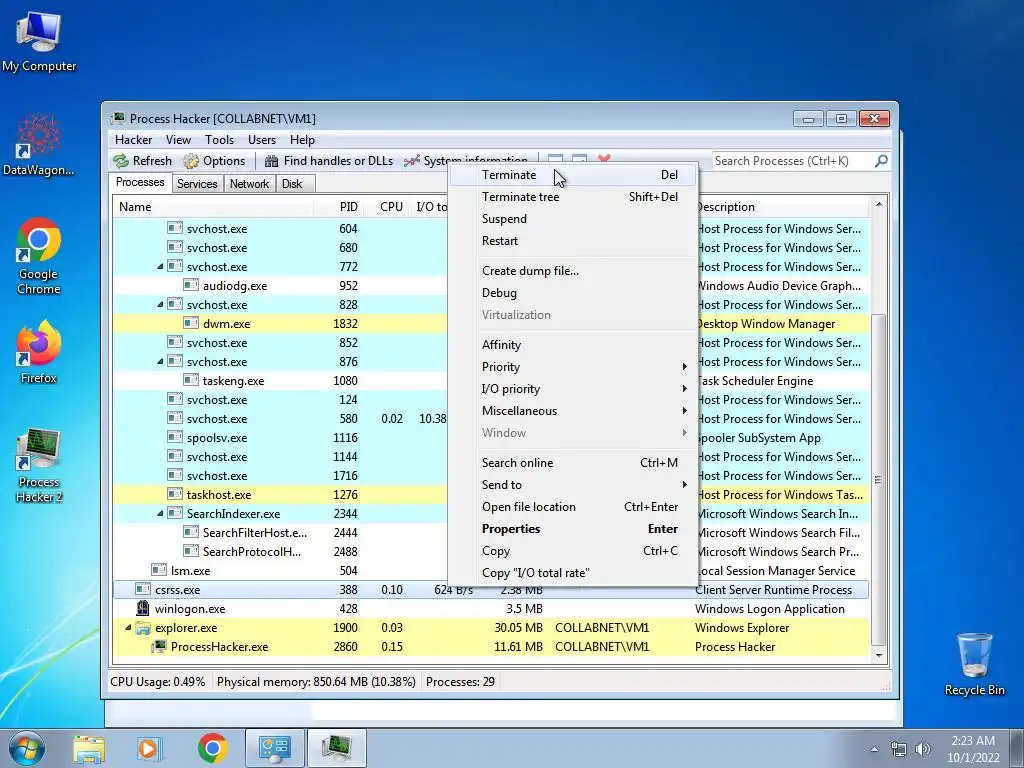This screenshot has width=1024, height=768.
Task: Click the Refresh toolbar icon
Action: [x=121, y=161]
